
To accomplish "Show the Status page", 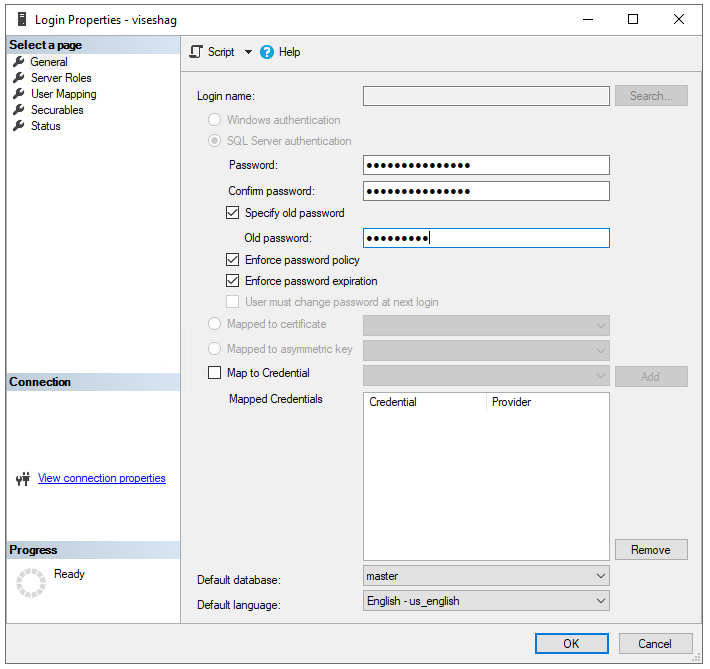I will coord(46,126).
